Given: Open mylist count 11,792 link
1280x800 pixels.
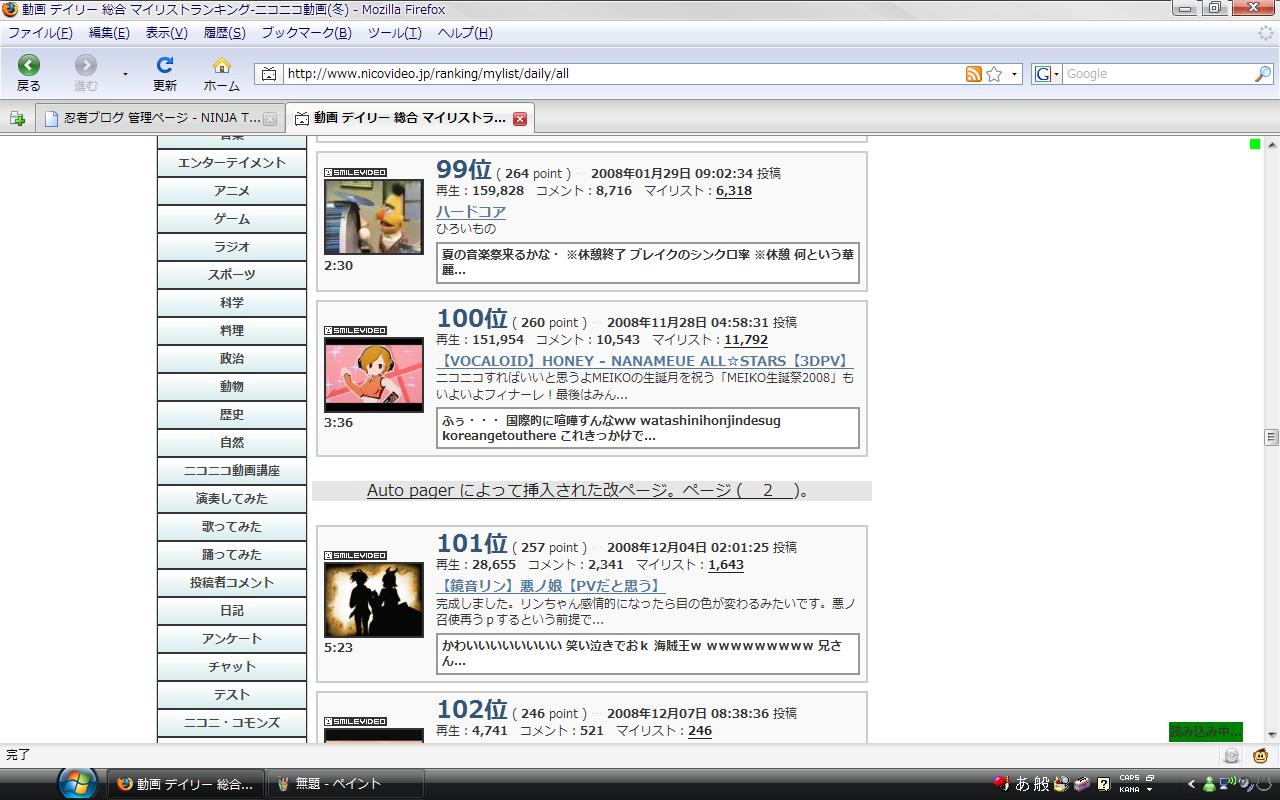Looking at the screenshot, I should [746, 340].
